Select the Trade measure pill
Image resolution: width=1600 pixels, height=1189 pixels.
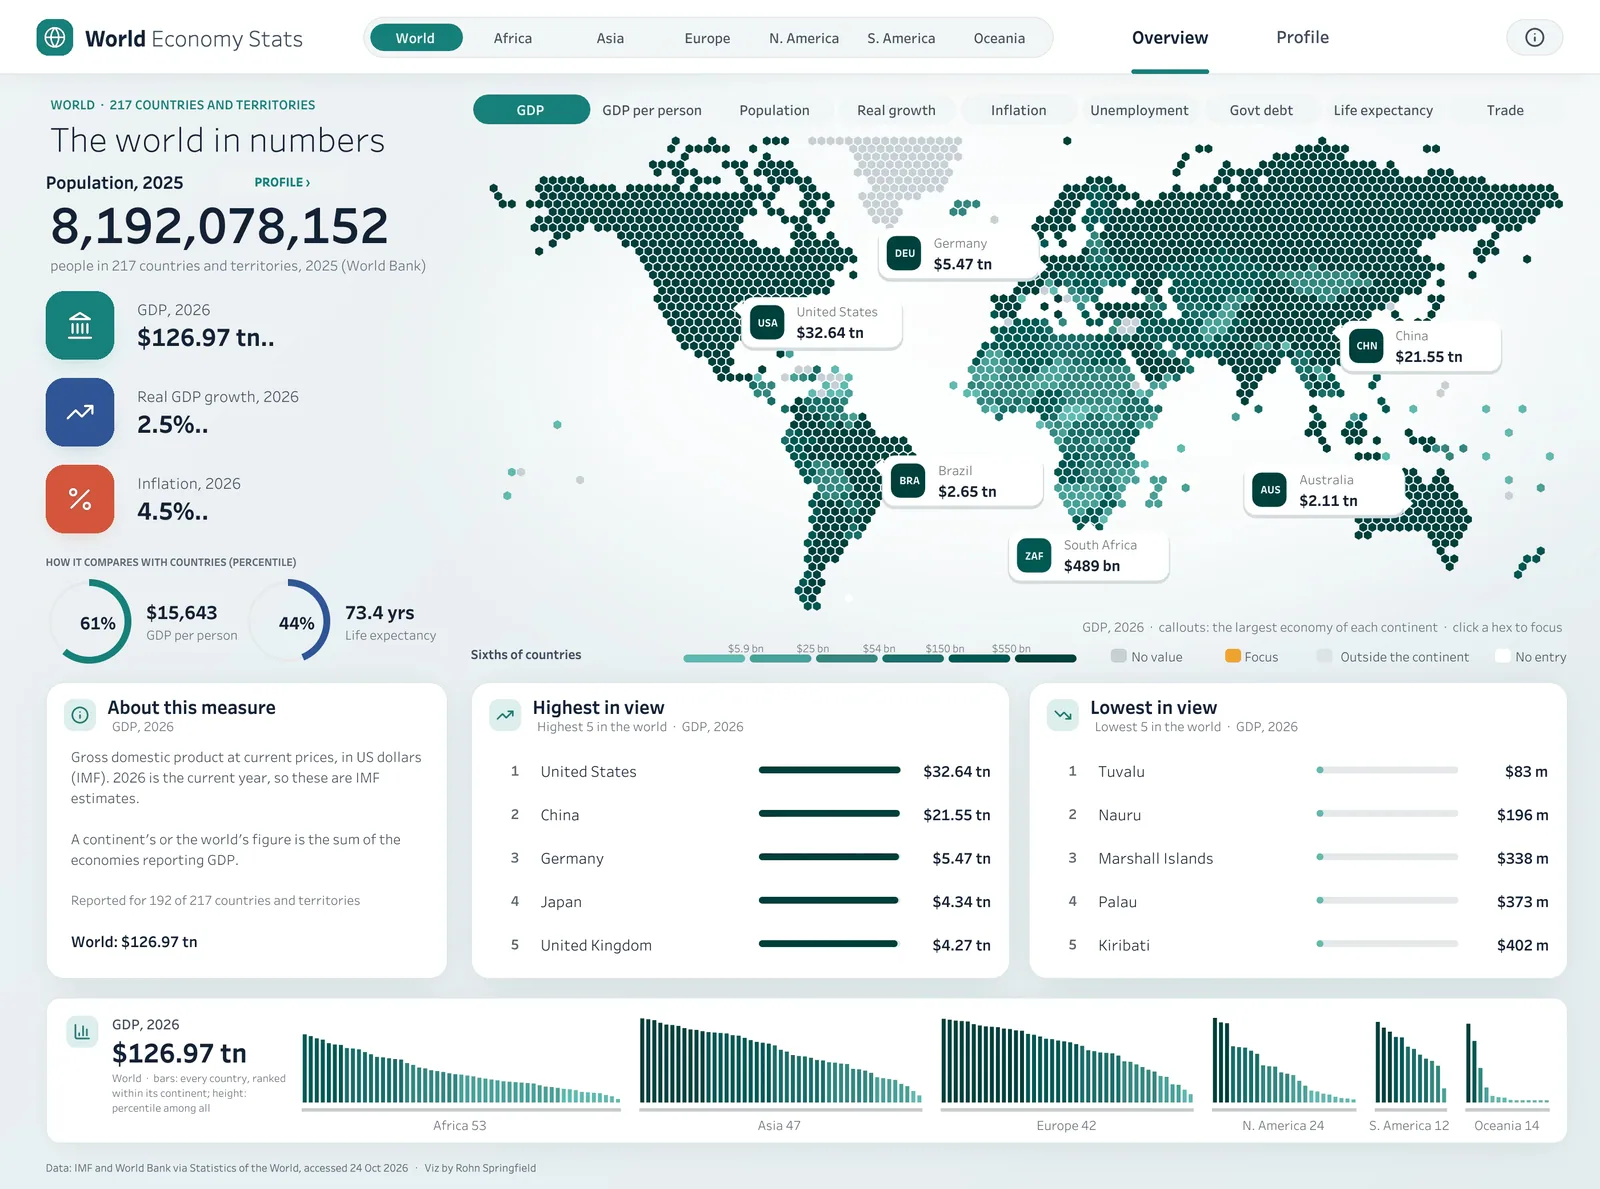coord(1504,110)
